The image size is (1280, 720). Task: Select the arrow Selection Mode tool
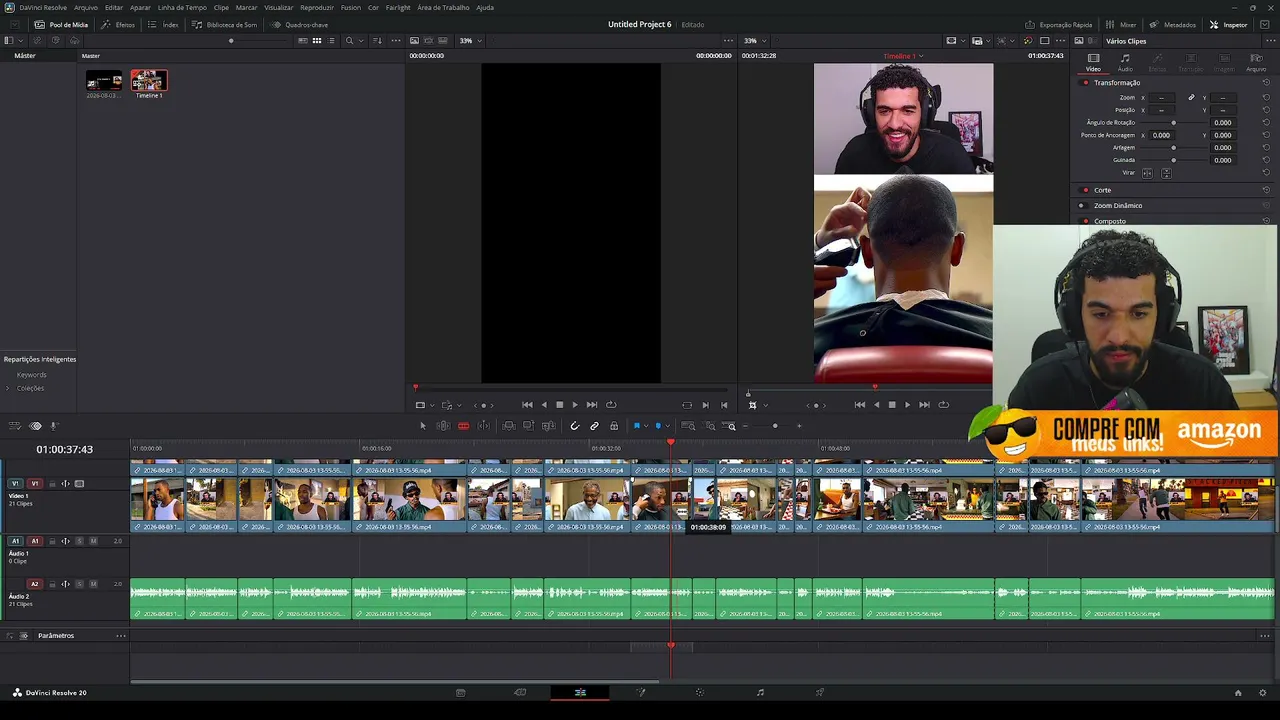422,426
